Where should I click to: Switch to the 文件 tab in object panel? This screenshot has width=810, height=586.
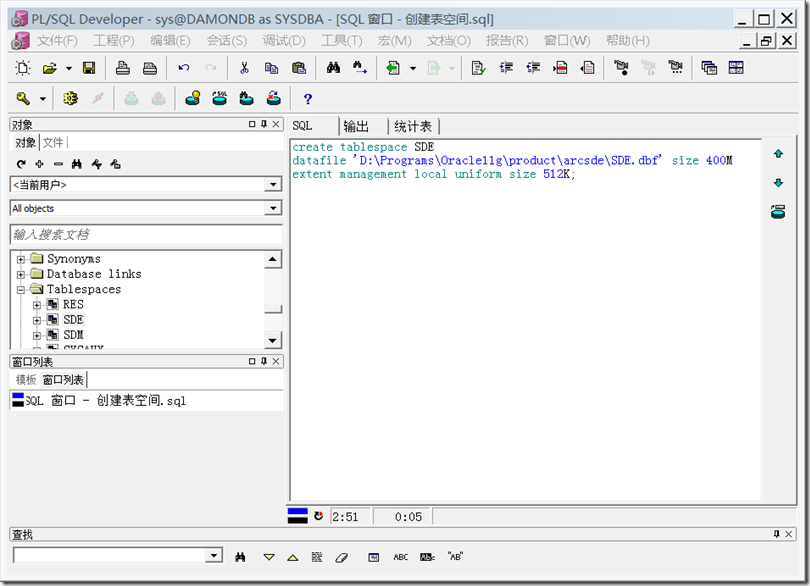53,142
